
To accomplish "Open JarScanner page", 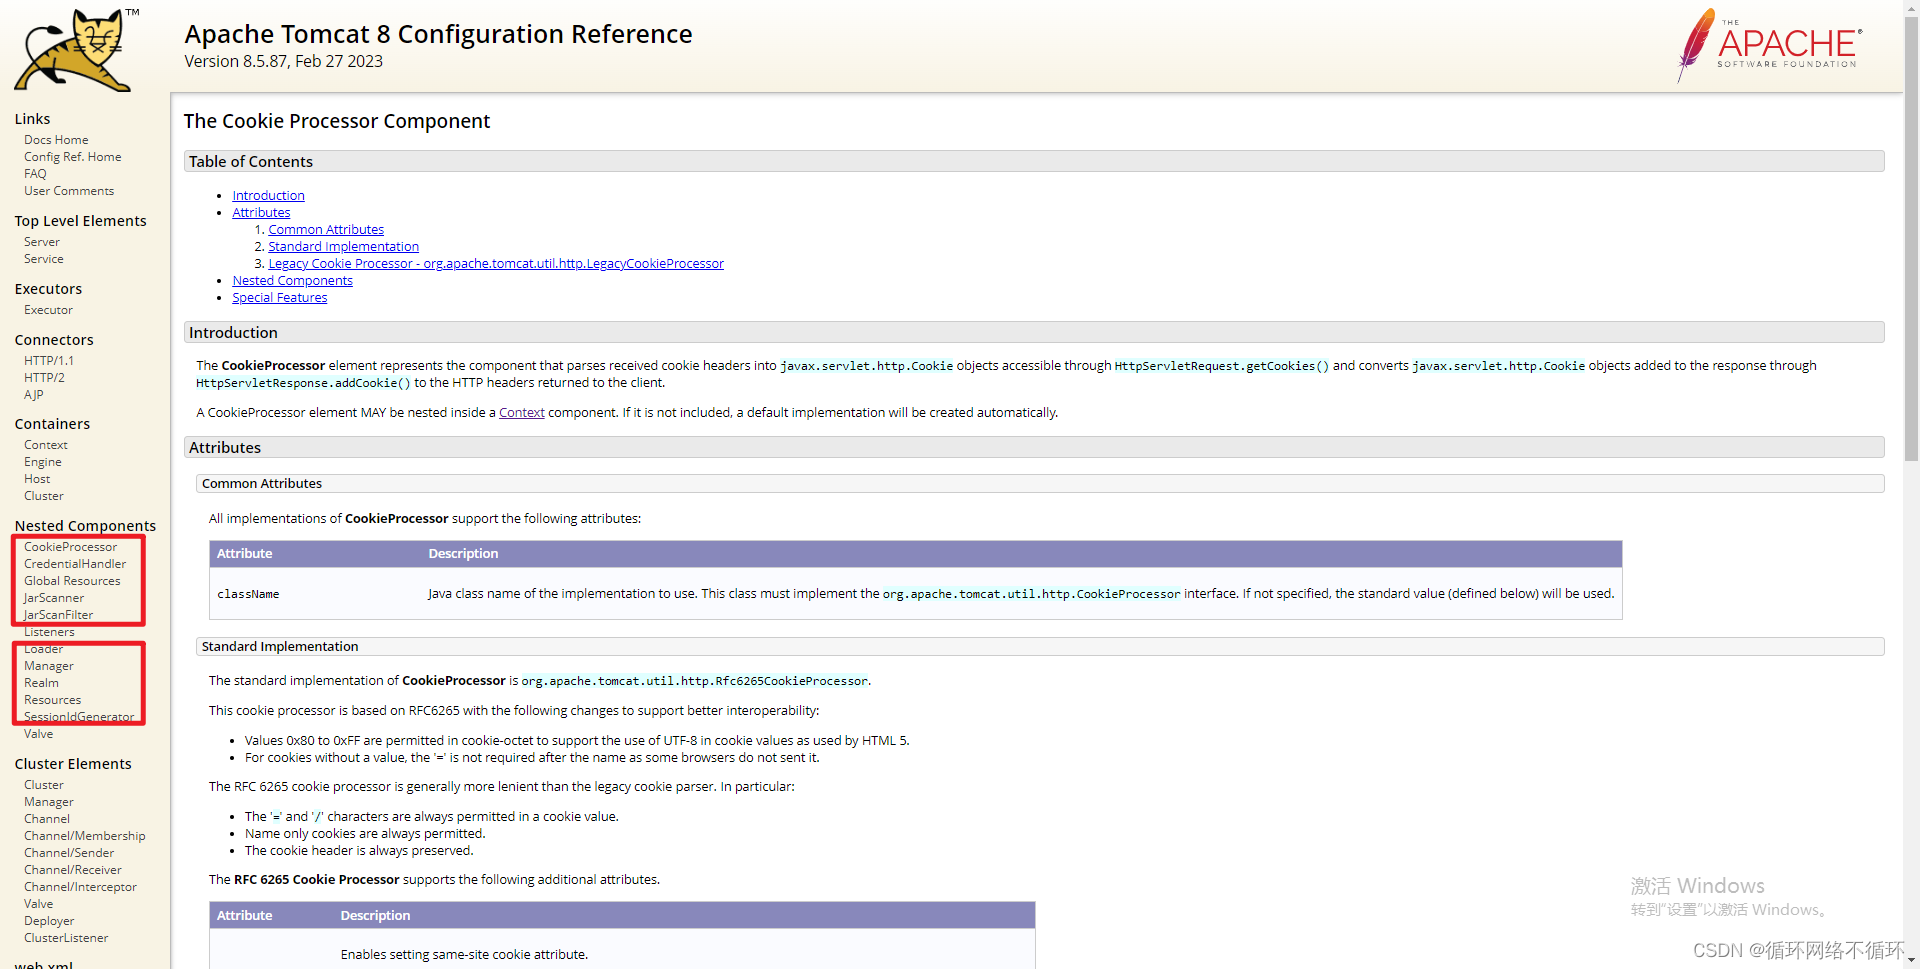I will pyautogui.click(x=54, y=598).
